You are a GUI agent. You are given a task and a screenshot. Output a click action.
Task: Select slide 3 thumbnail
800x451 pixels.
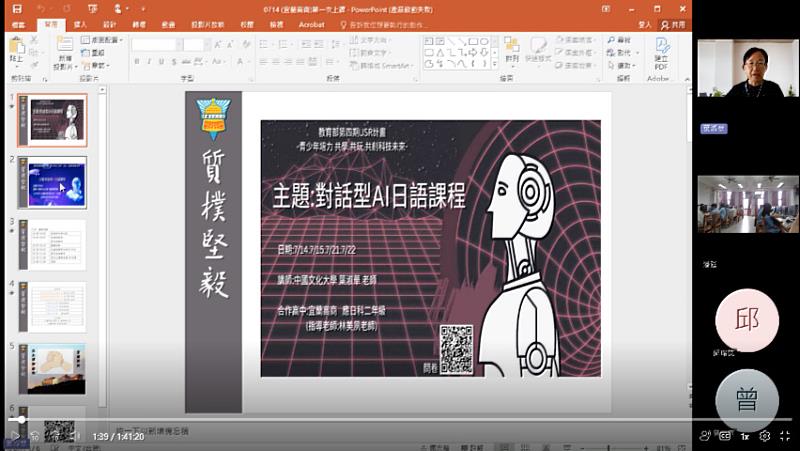(53, 245)
